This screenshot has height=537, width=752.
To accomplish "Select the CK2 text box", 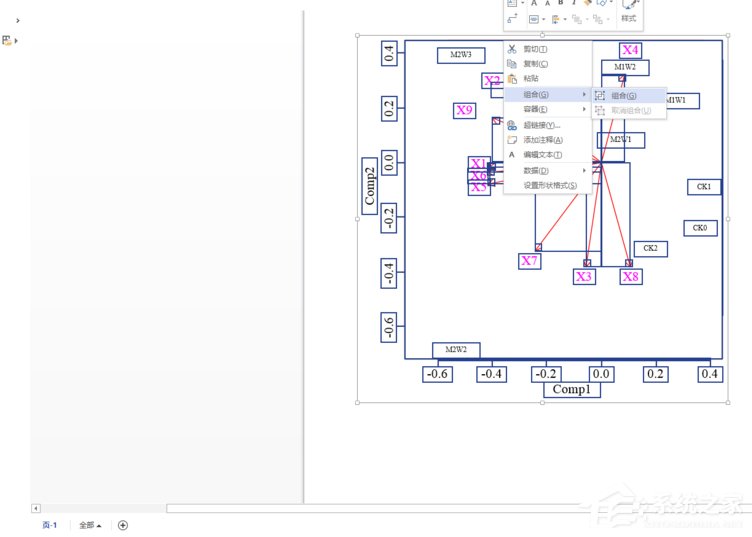I will (650, 248).
